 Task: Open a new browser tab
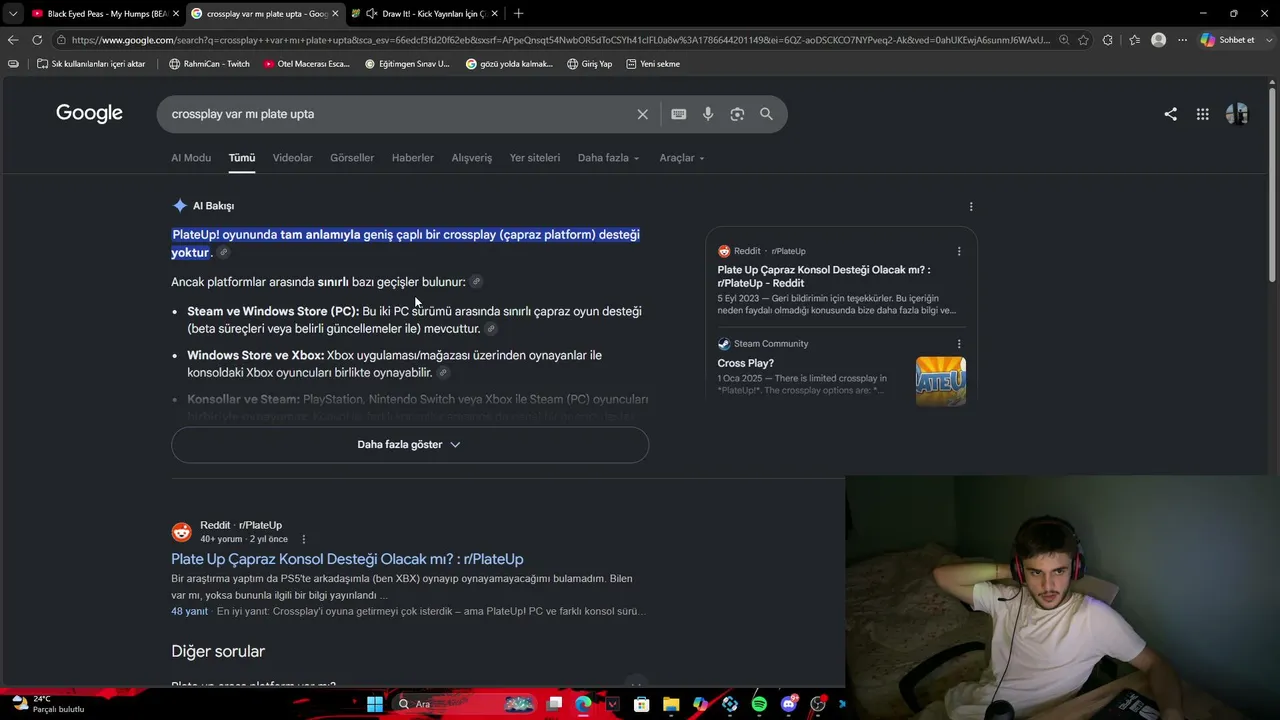click(518, 14)
